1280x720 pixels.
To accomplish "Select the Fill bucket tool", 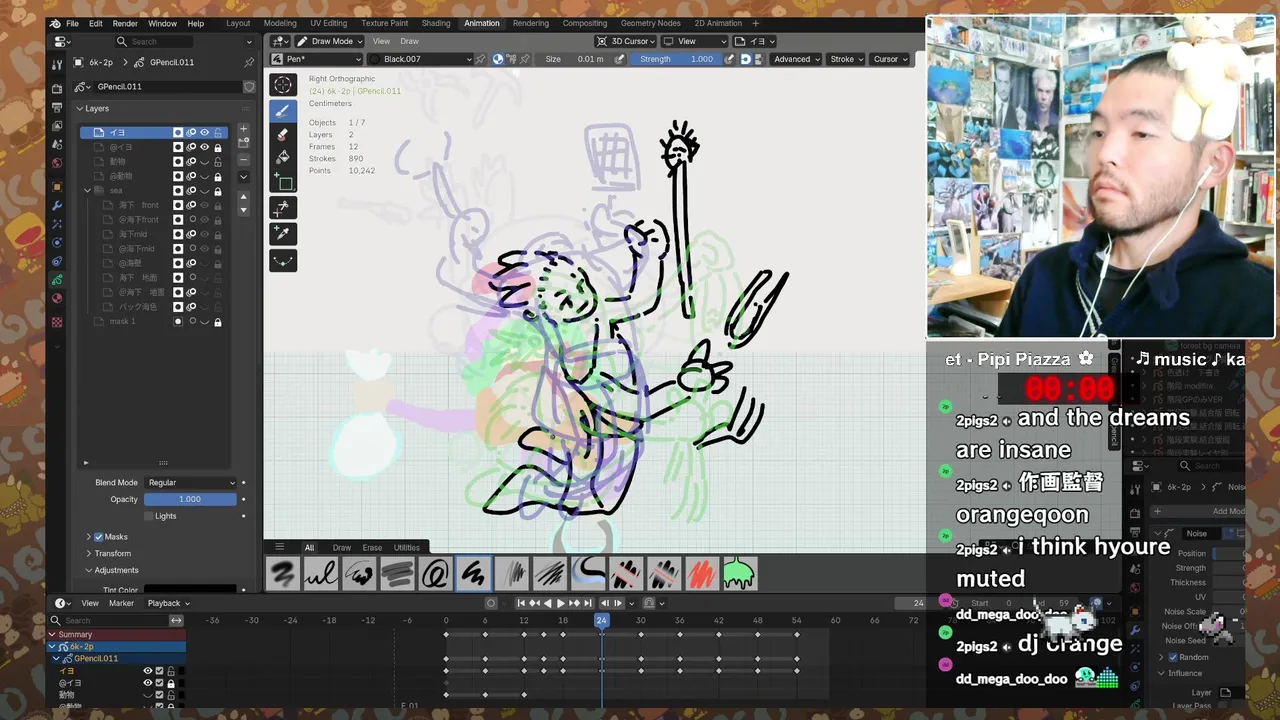I will 283,158.
